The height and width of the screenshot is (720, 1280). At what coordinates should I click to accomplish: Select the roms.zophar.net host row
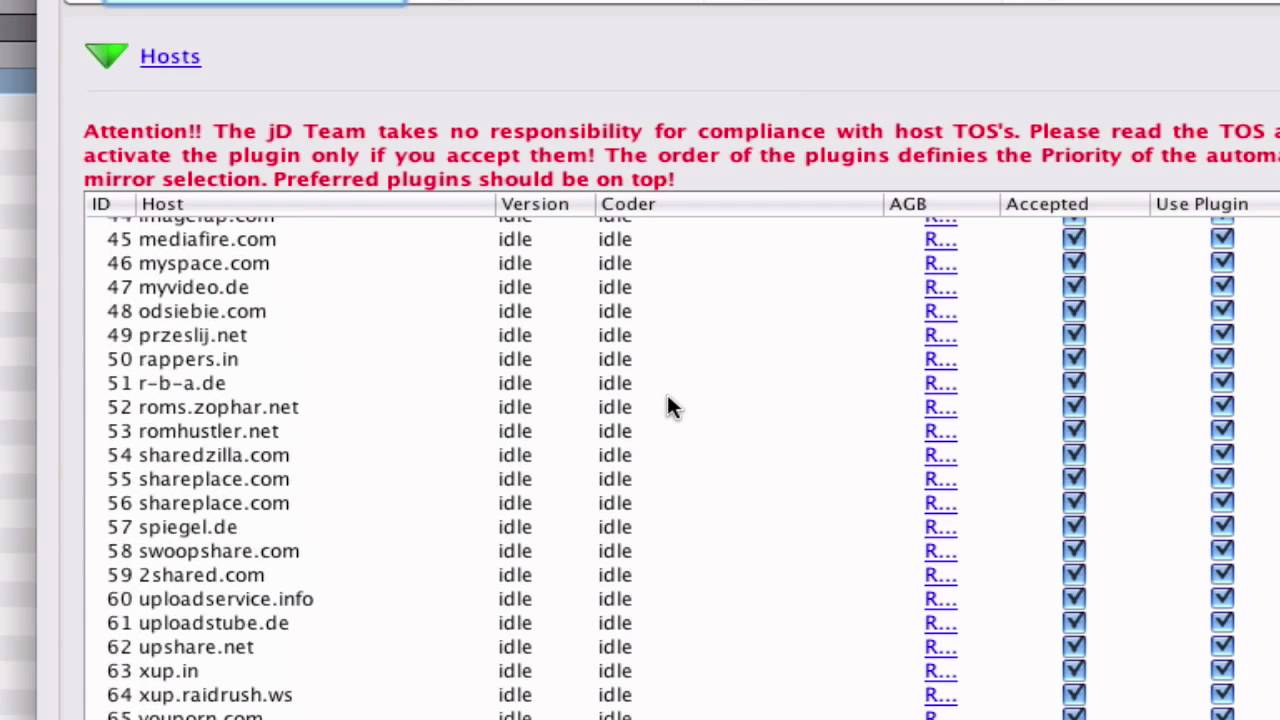[683, 407]
